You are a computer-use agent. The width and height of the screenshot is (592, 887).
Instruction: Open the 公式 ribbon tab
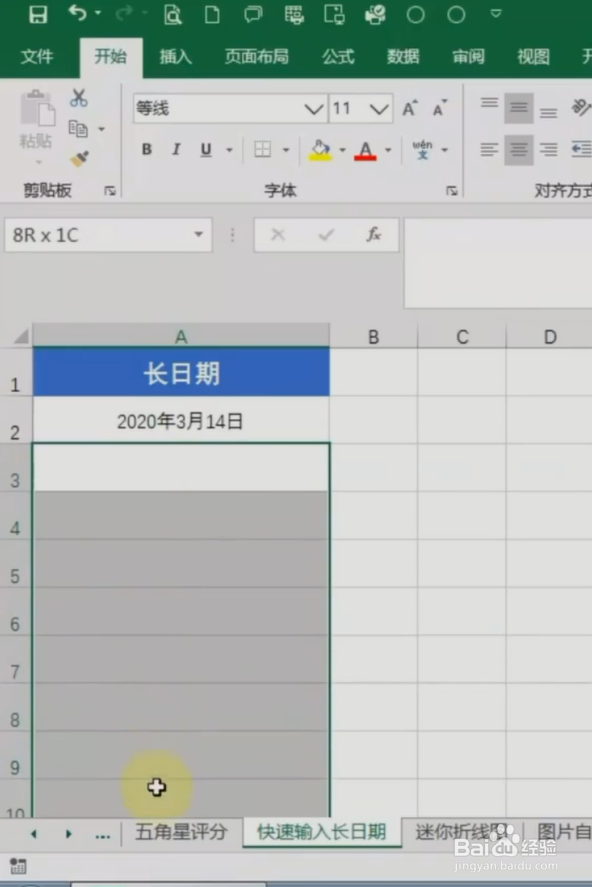[338, 57]
